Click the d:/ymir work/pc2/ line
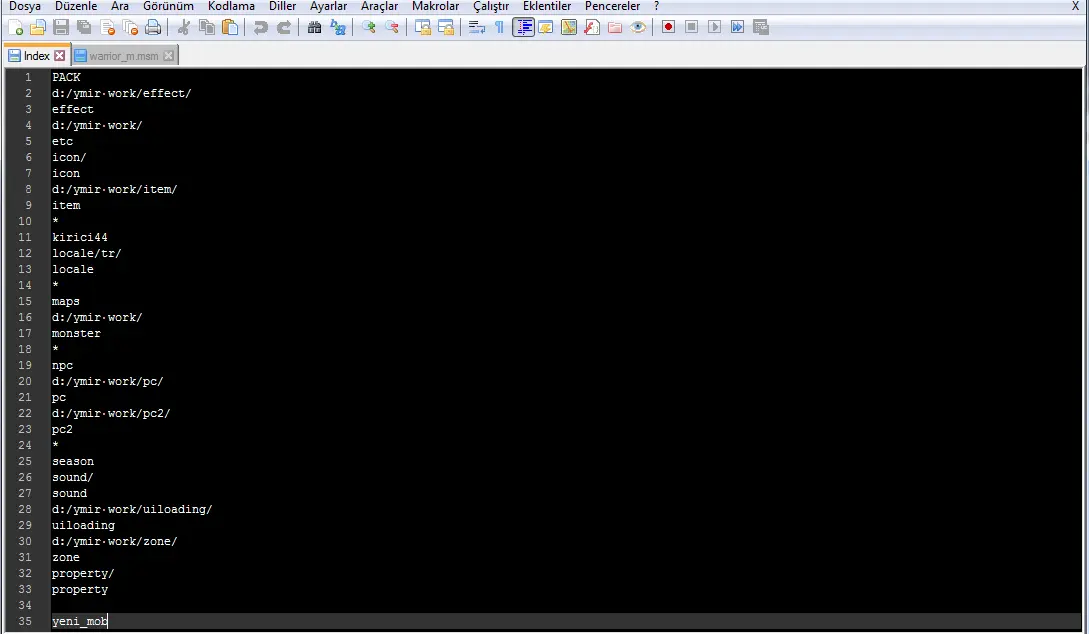Viewport: 1089px width, 634px height. tap(110, 413)
